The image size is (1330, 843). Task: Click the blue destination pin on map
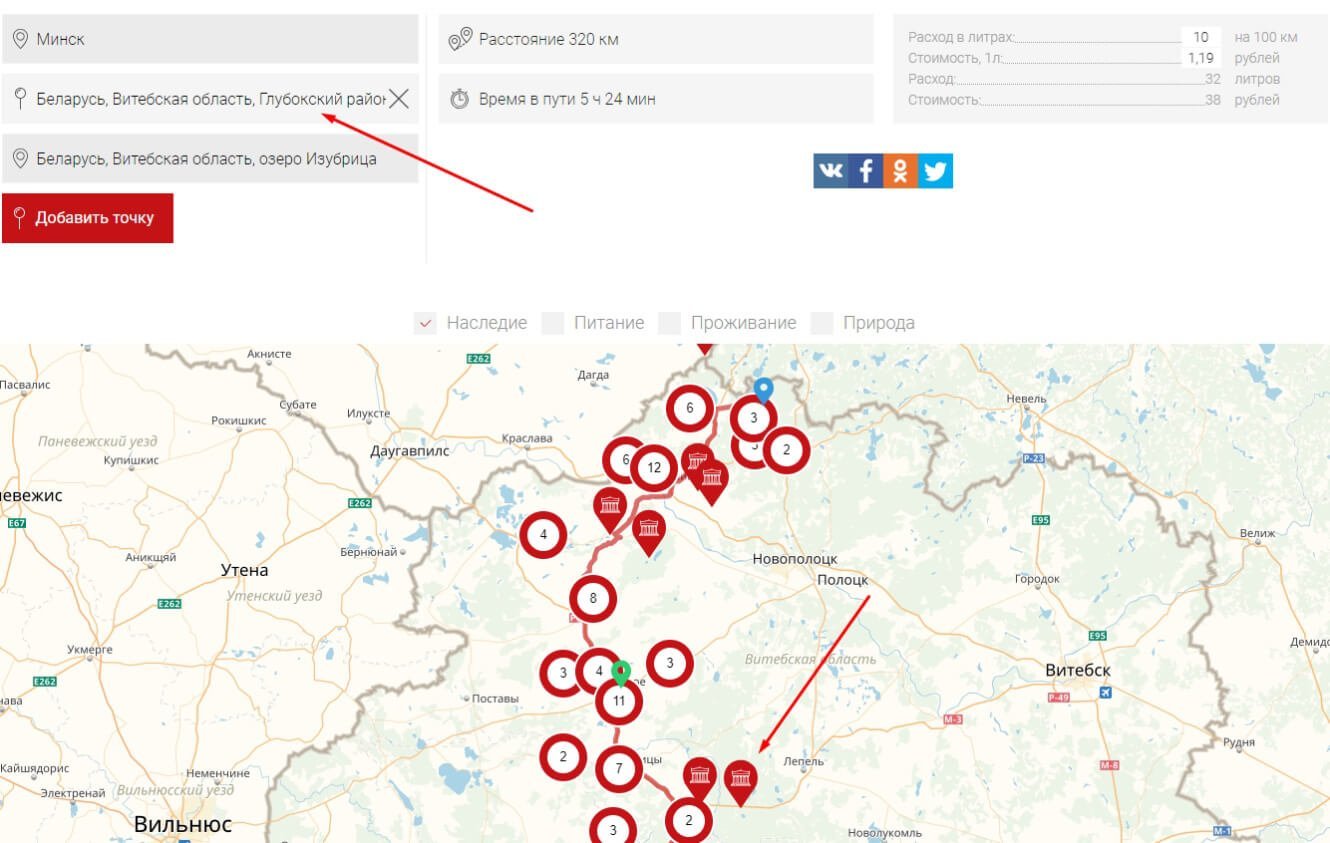tap(763, 389)
